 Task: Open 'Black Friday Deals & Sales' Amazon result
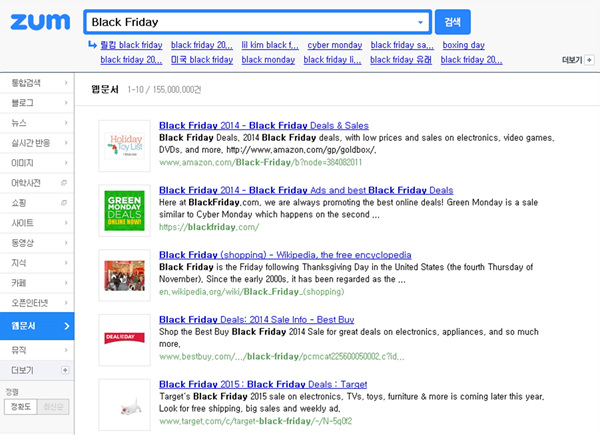pos(264,125)
